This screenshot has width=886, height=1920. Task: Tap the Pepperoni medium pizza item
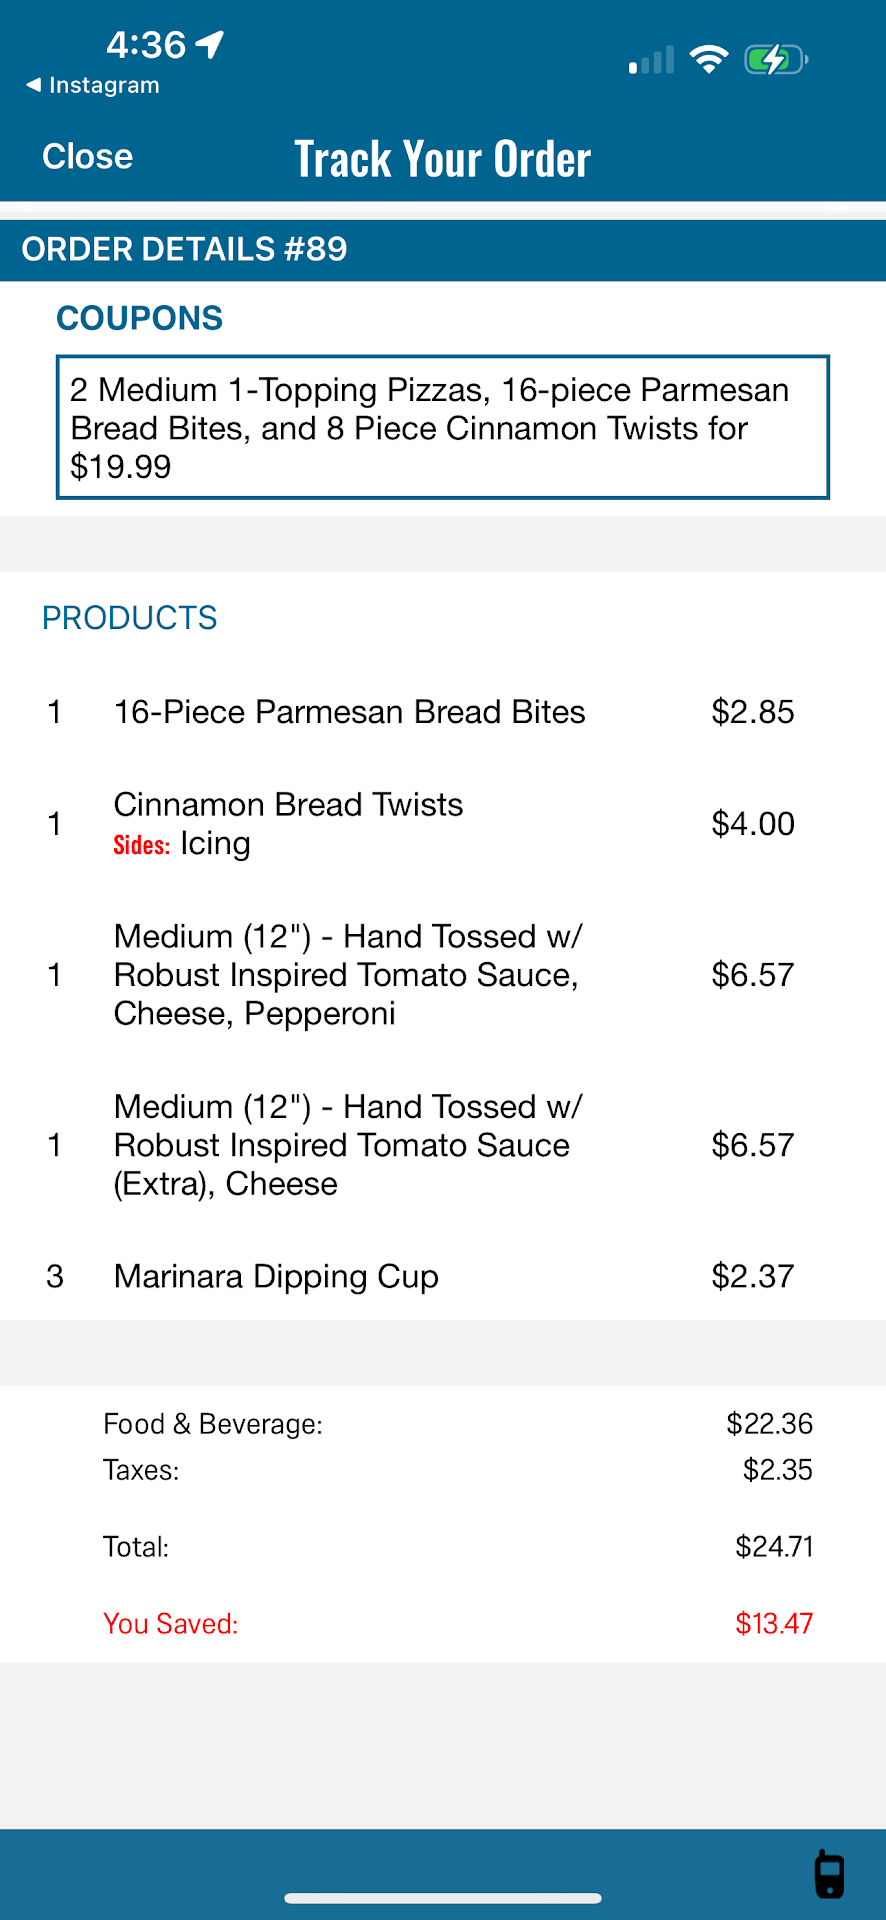coord(347,975)
